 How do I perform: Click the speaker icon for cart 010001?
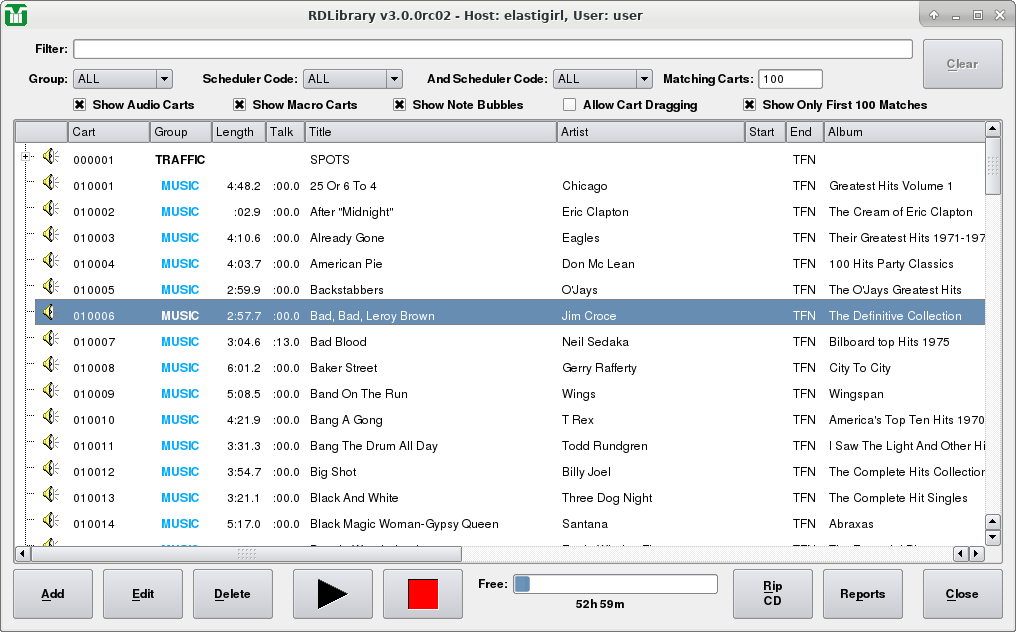(x=51, y=185)
